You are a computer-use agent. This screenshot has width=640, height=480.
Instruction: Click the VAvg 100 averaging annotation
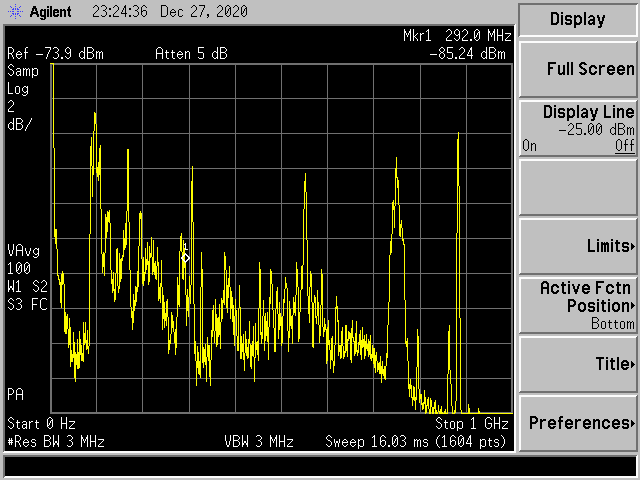click(22, 259)
